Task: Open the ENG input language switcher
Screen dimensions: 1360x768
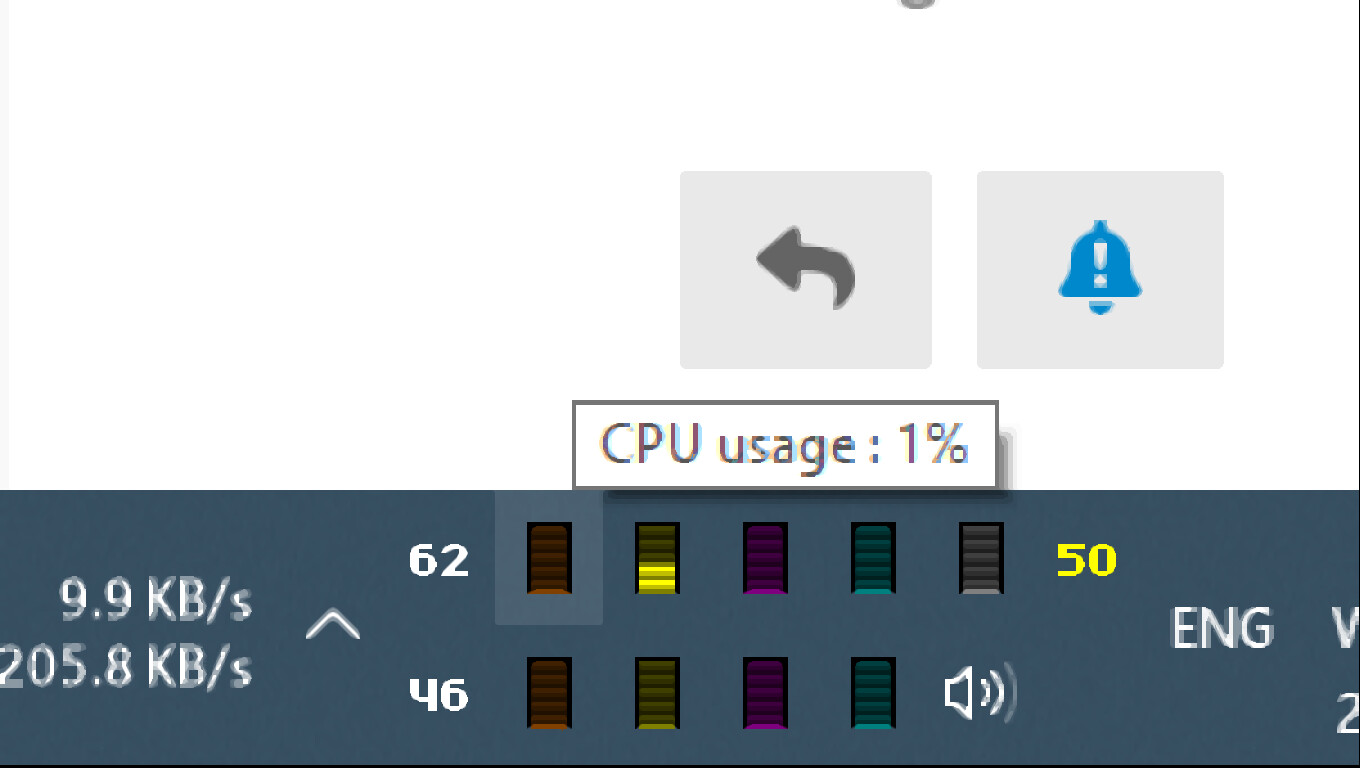Action: [x=1222, y=628]
